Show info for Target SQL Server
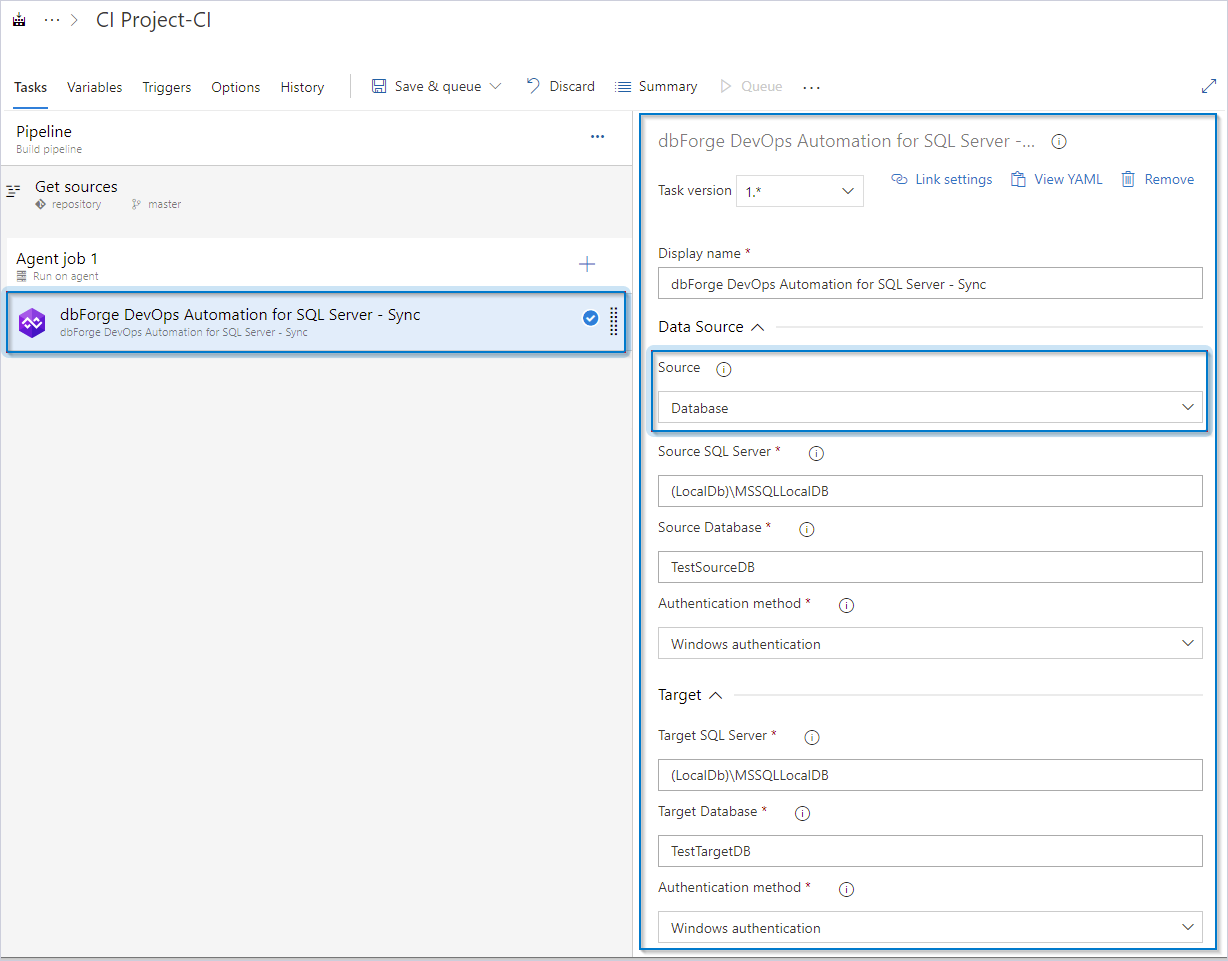The image size is (1228, 961). coord(812,737)
